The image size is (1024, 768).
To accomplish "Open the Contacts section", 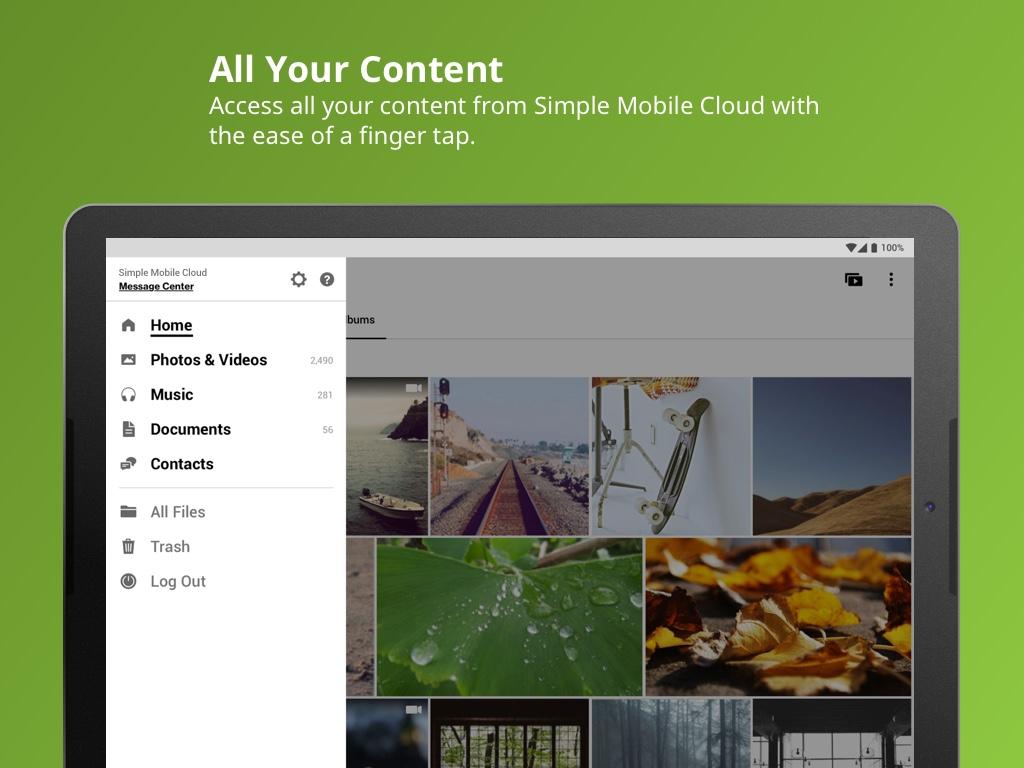I will [226, 464].
